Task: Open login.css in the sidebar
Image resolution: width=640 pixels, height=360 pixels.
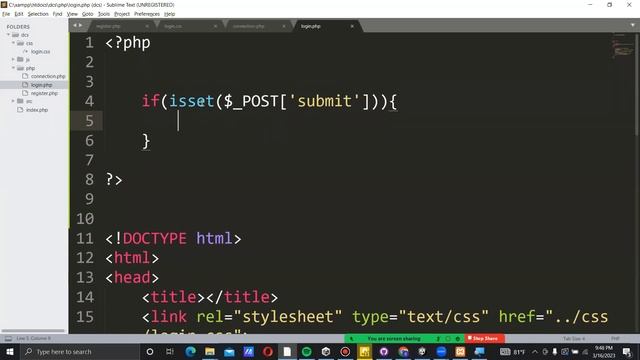Action: (x=40, y=51)
